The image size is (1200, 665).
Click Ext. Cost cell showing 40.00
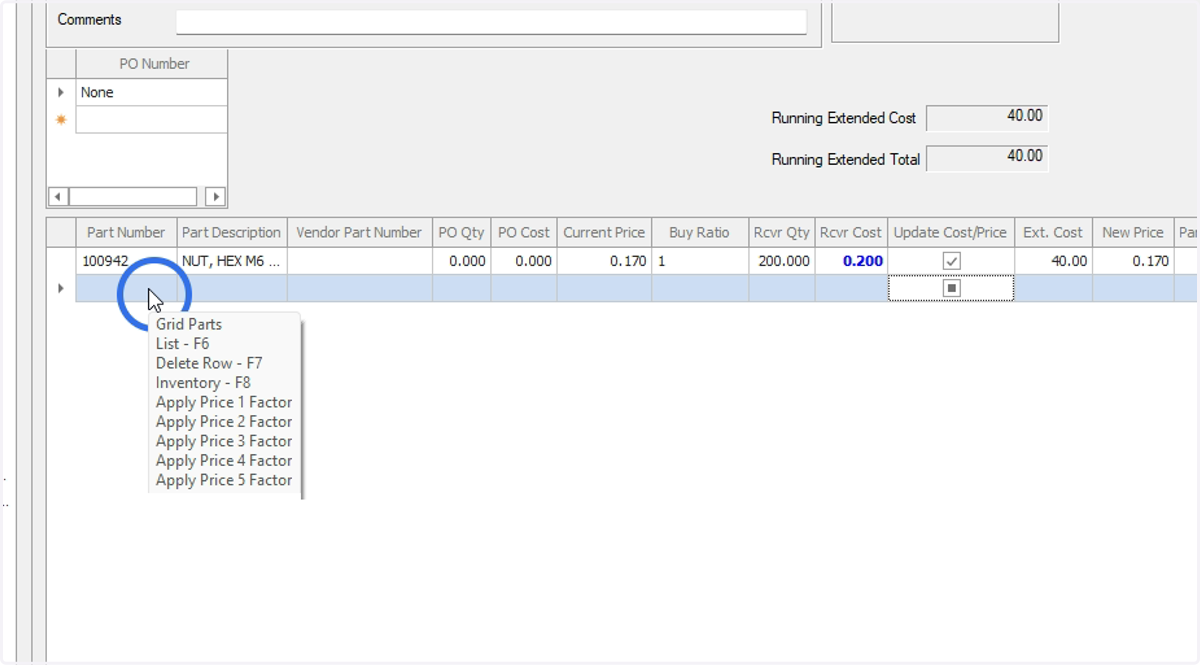click(x=1053, y=261)
